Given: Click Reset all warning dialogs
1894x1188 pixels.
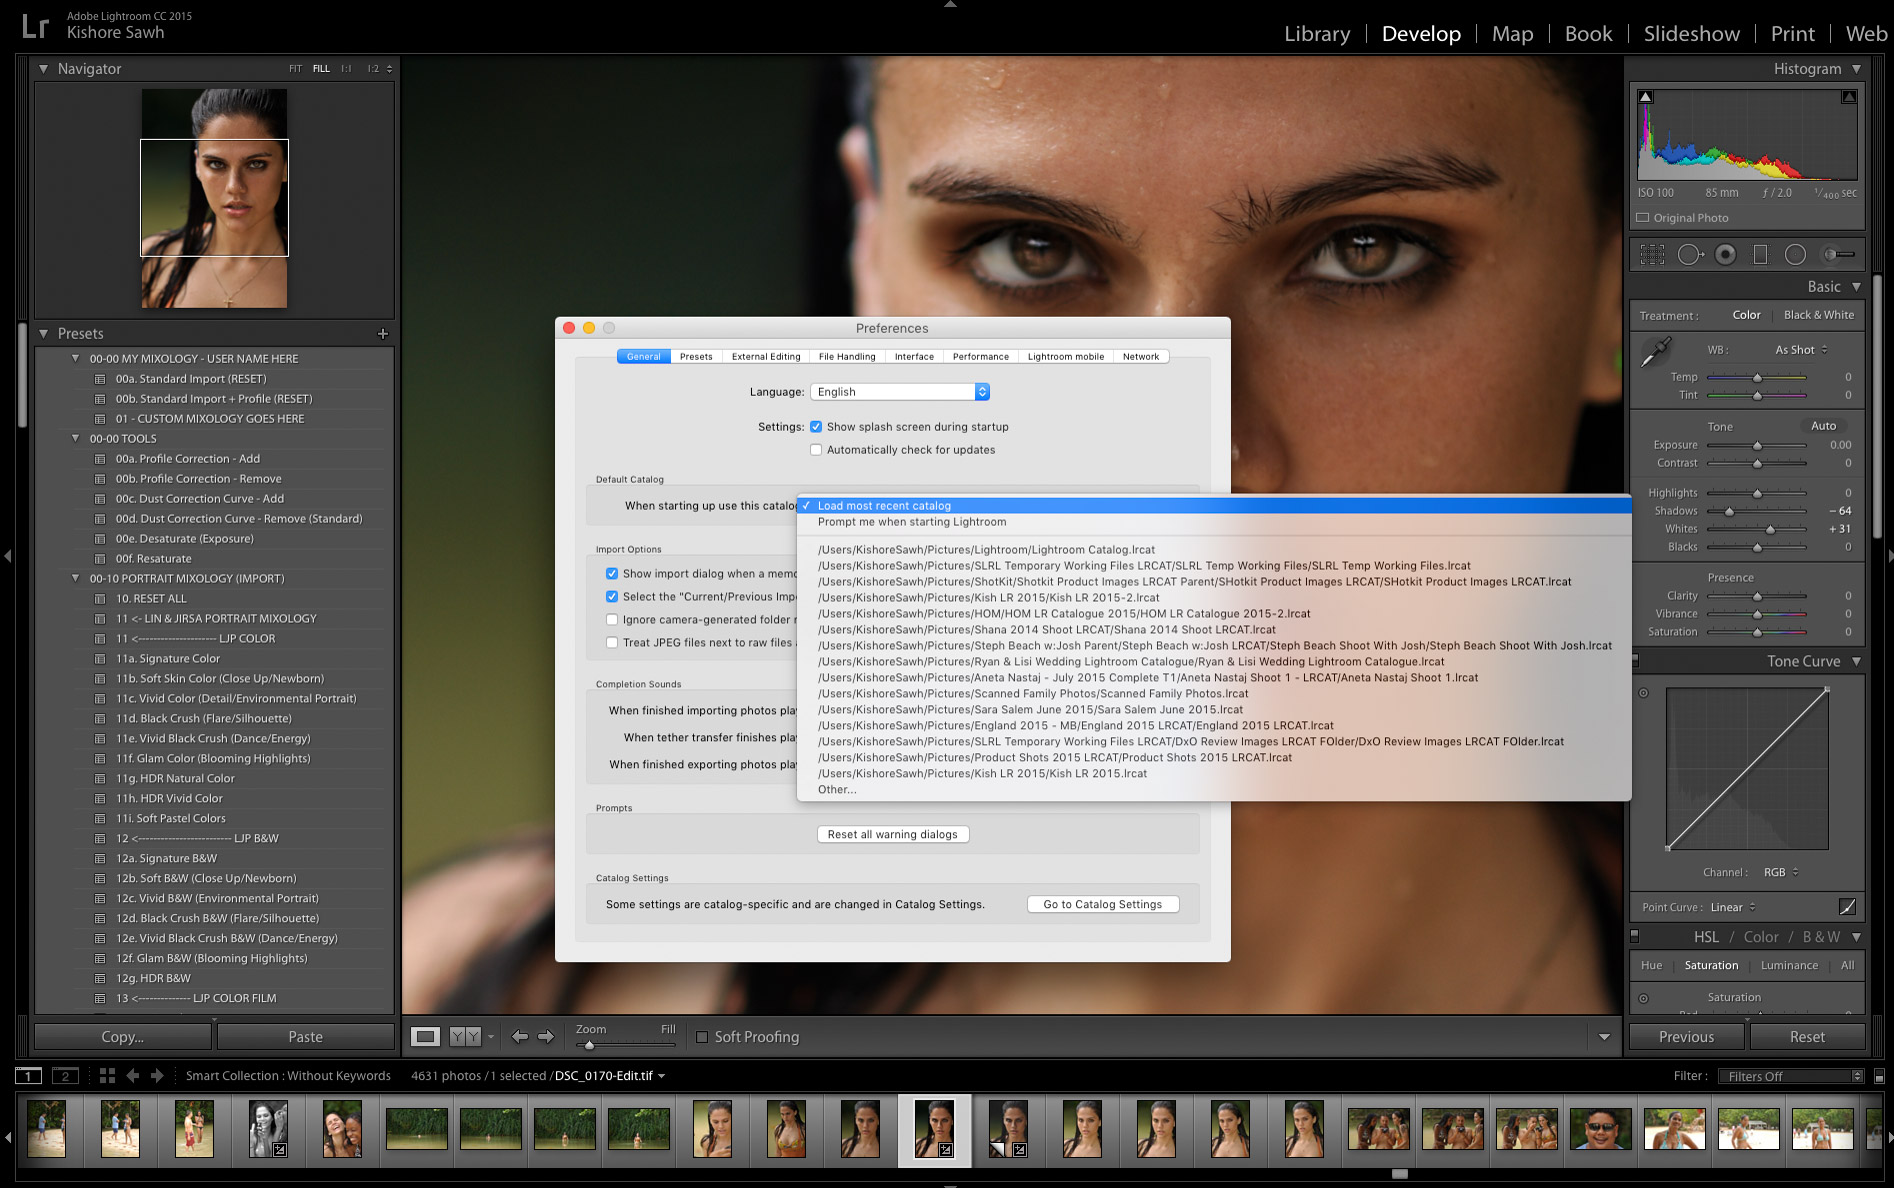Looking at the screenshot, I should click(x=892, y=833).
